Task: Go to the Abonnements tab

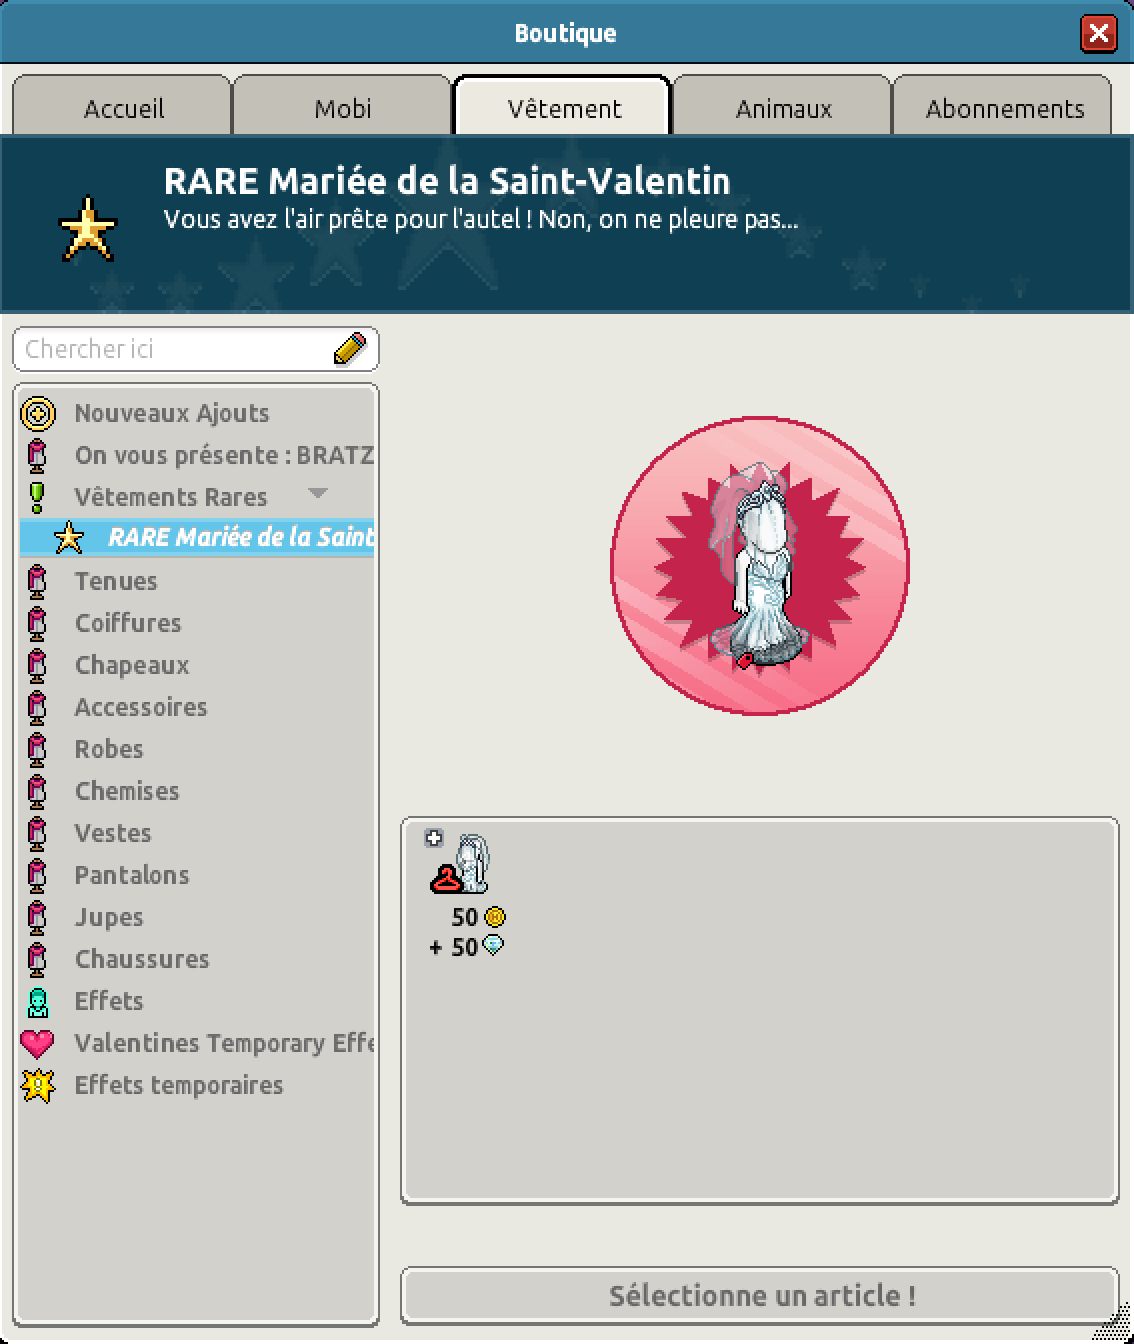Action: [x=1002, y=105]
